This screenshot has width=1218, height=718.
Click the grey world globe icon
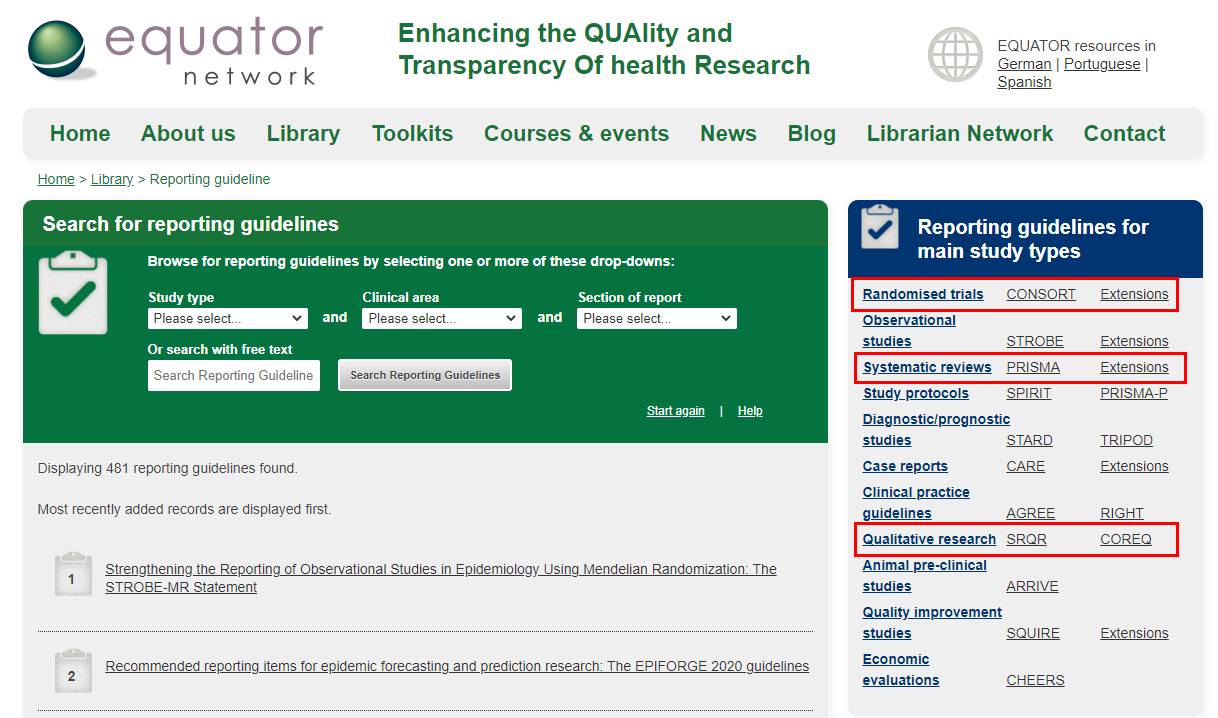(955, 54)
